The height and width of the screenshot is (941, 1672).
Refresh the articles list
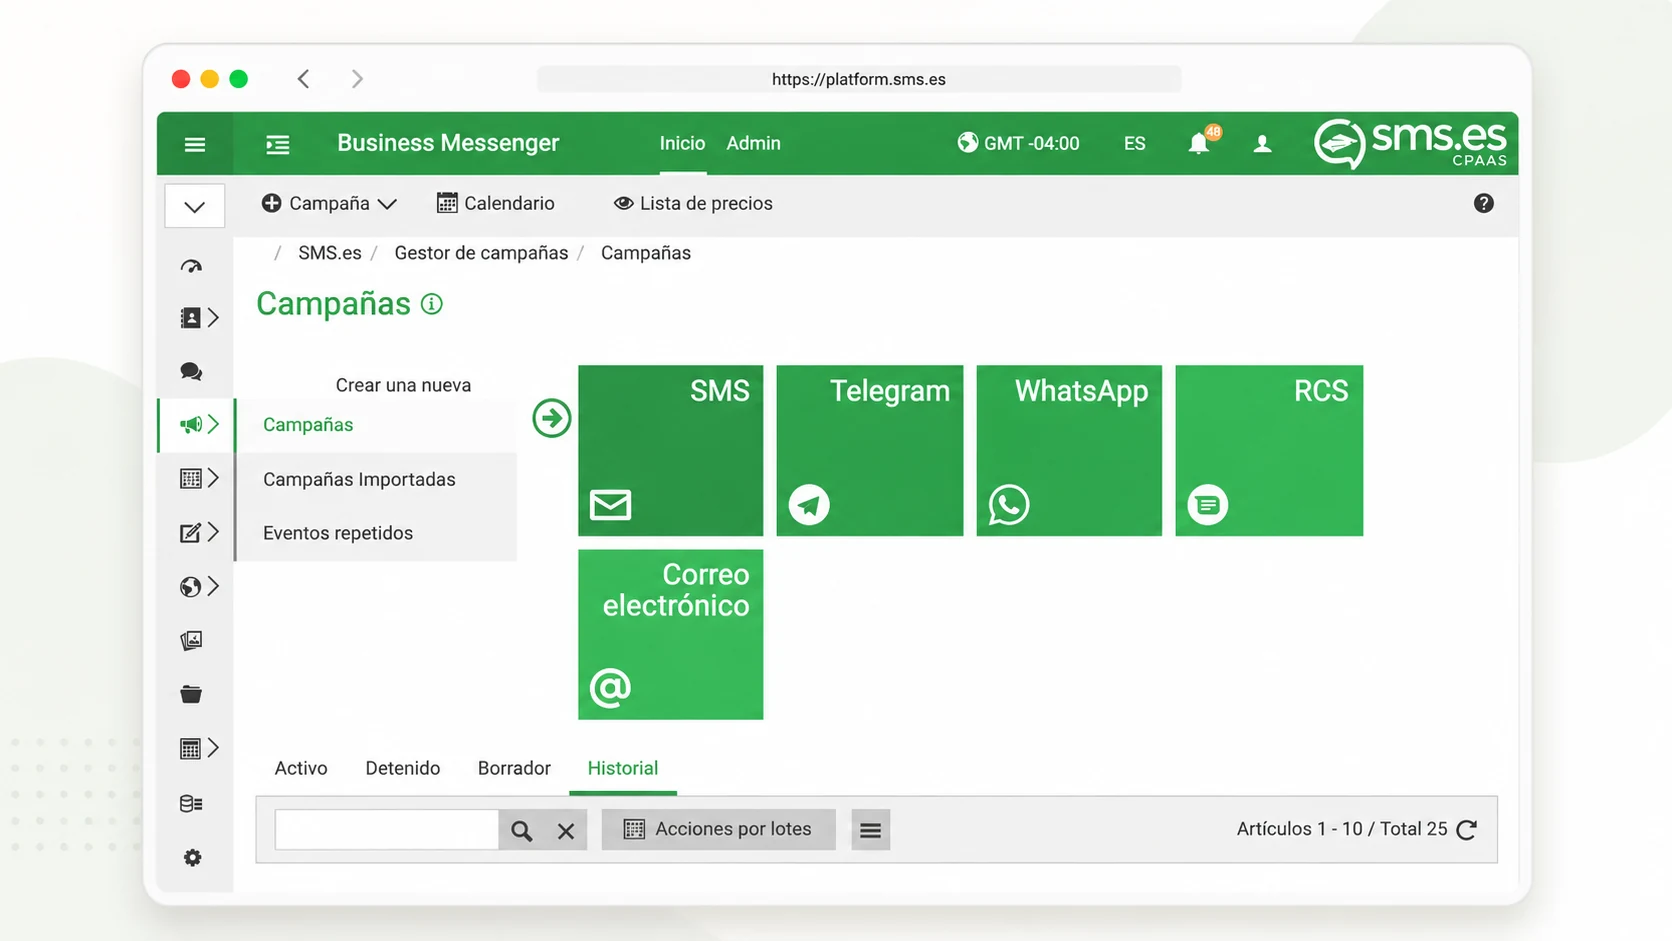point(1467,829)
